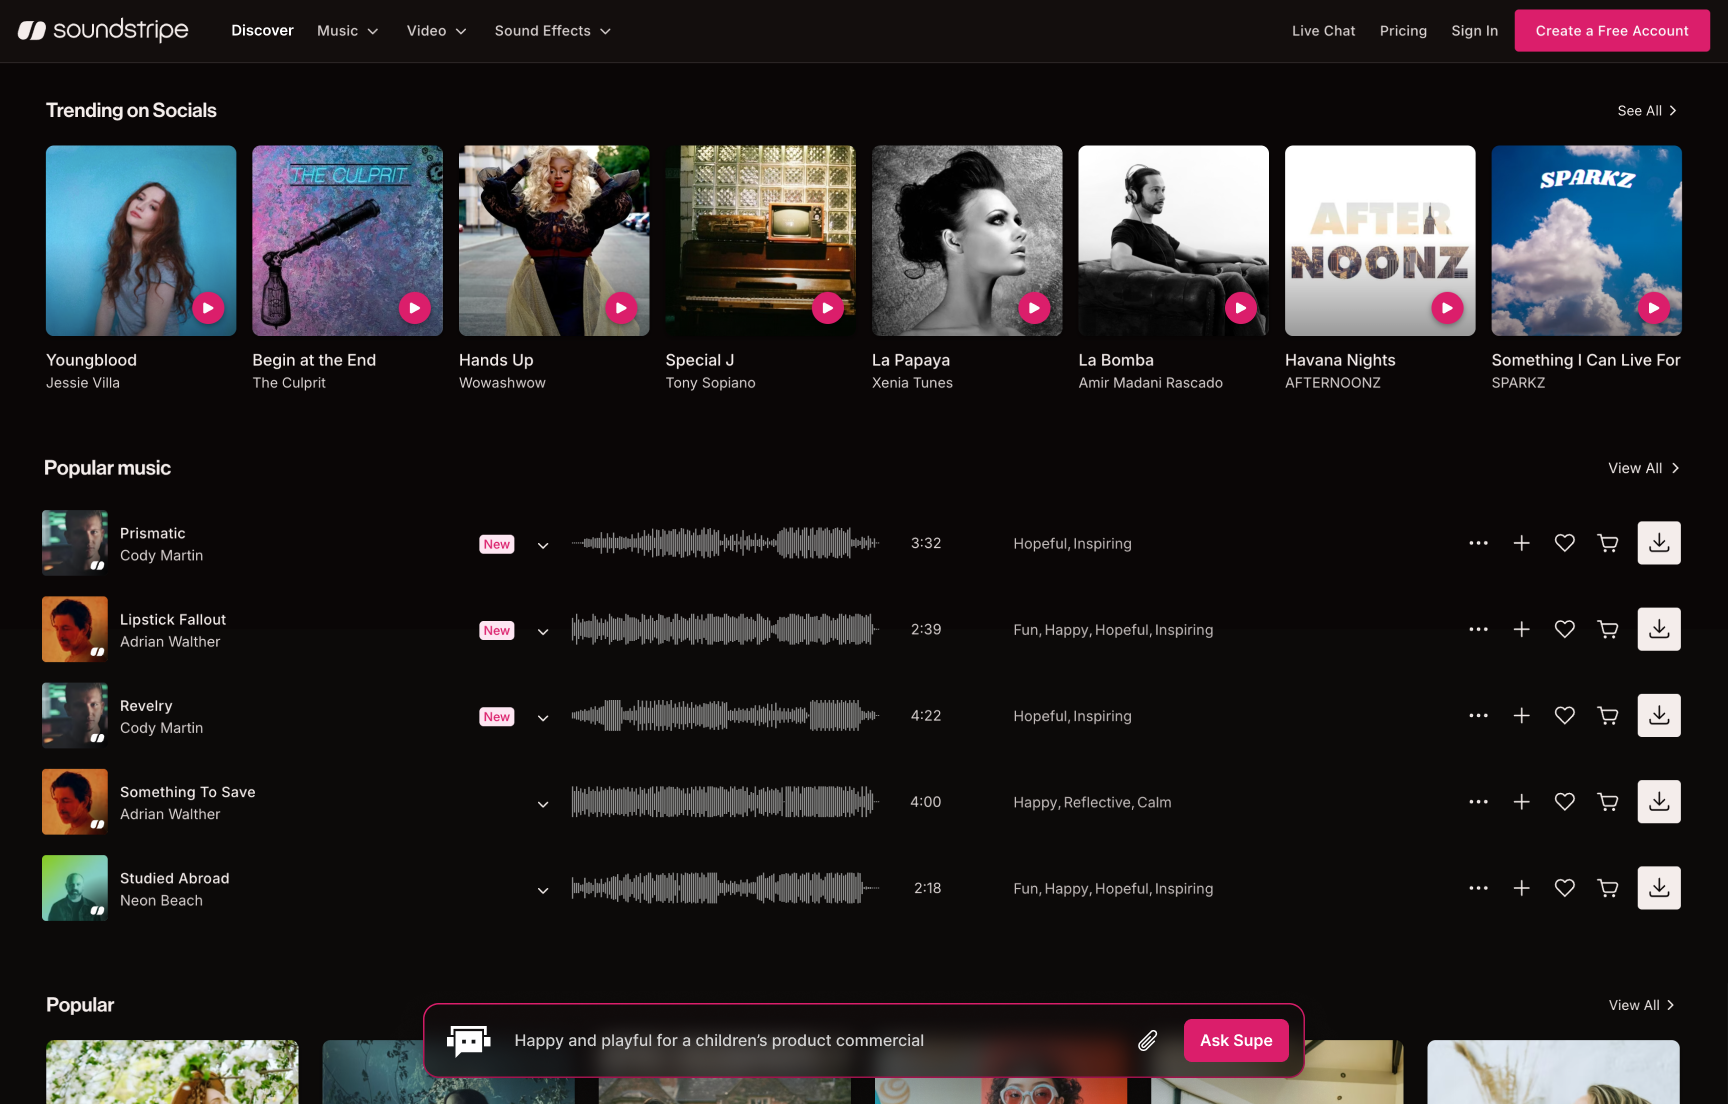Play the Havana Nights track
This screenshot has height=1104, width=1728.
coord(1446,308)
